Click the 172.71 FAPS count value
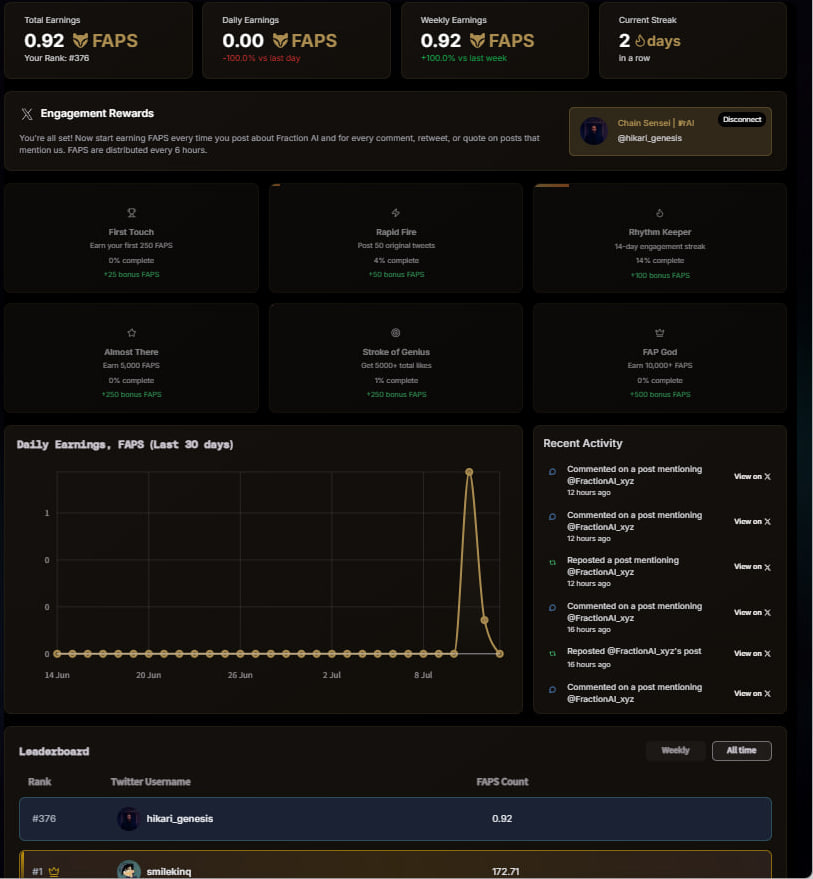This screenshot has width=813, height=879. [x=505, y=872]
